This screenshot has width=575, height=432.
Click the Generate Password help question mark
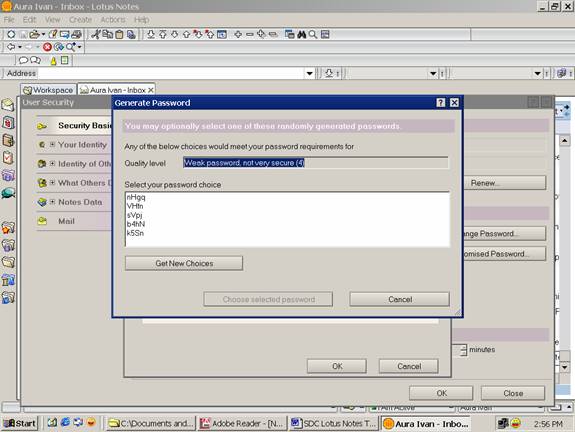(x=441, y=103)
